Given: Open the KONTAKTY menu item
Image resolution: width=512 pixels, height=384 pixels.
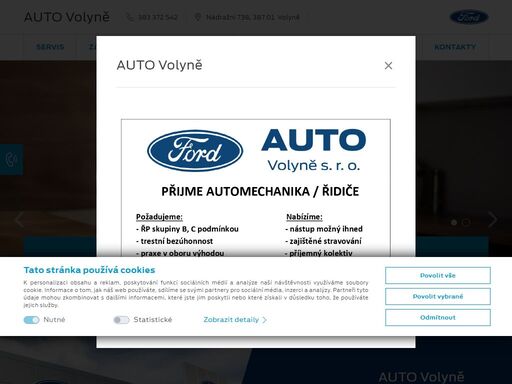Looking at the screenshot, I should (x=455, y=47).
